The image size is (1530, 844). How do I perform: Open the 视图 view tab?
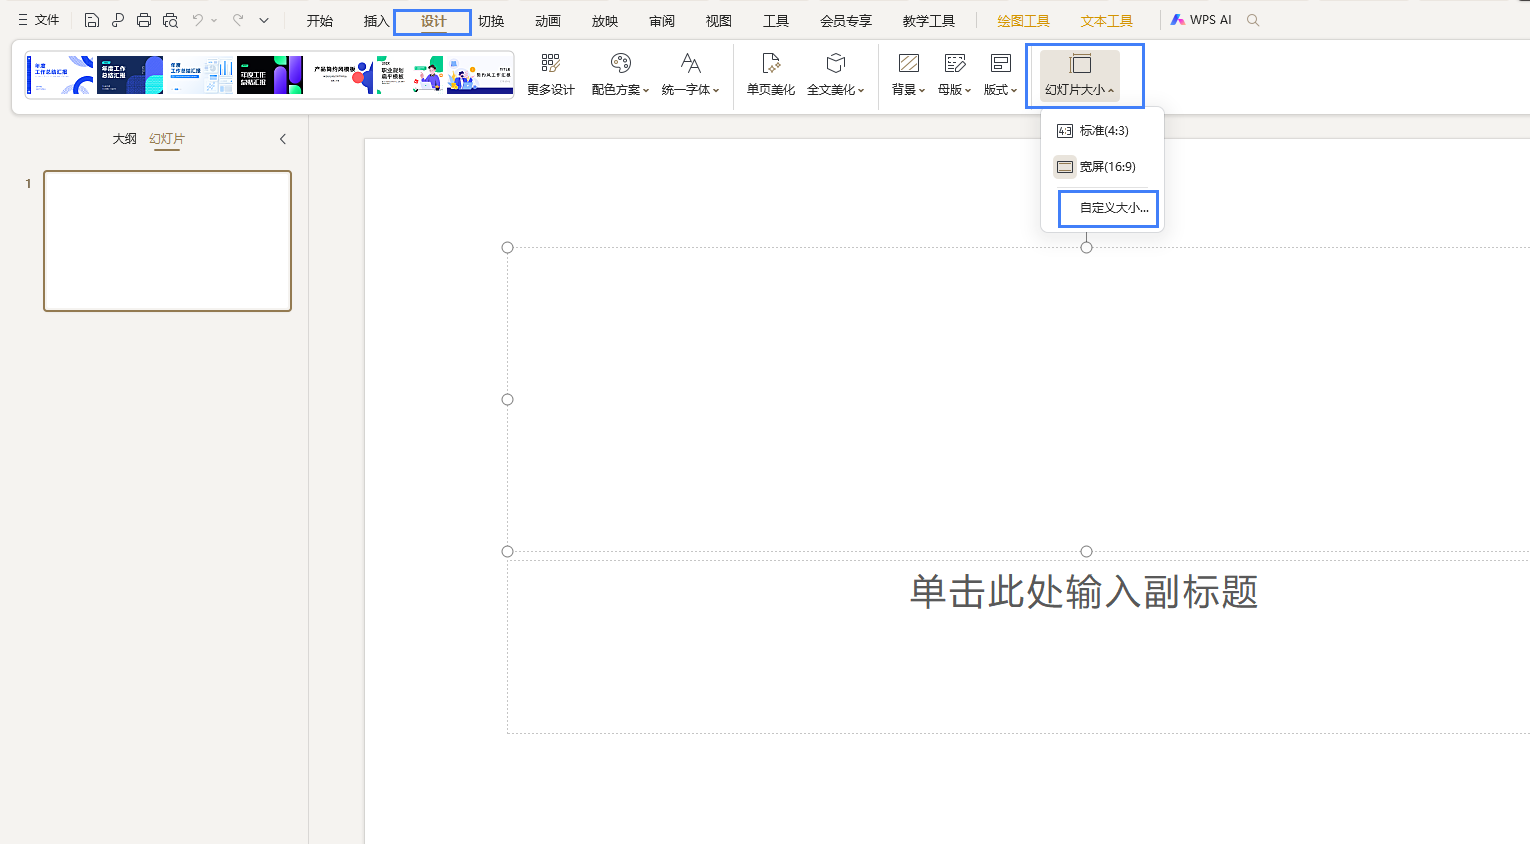point(719,21)
